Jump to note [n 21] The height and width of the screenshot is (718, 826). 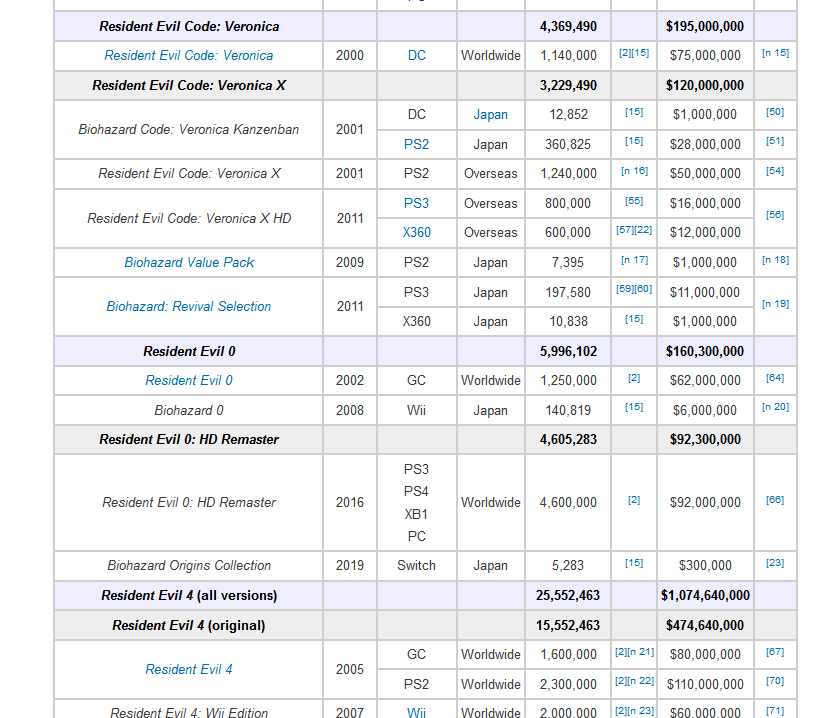tap(640, 652)
